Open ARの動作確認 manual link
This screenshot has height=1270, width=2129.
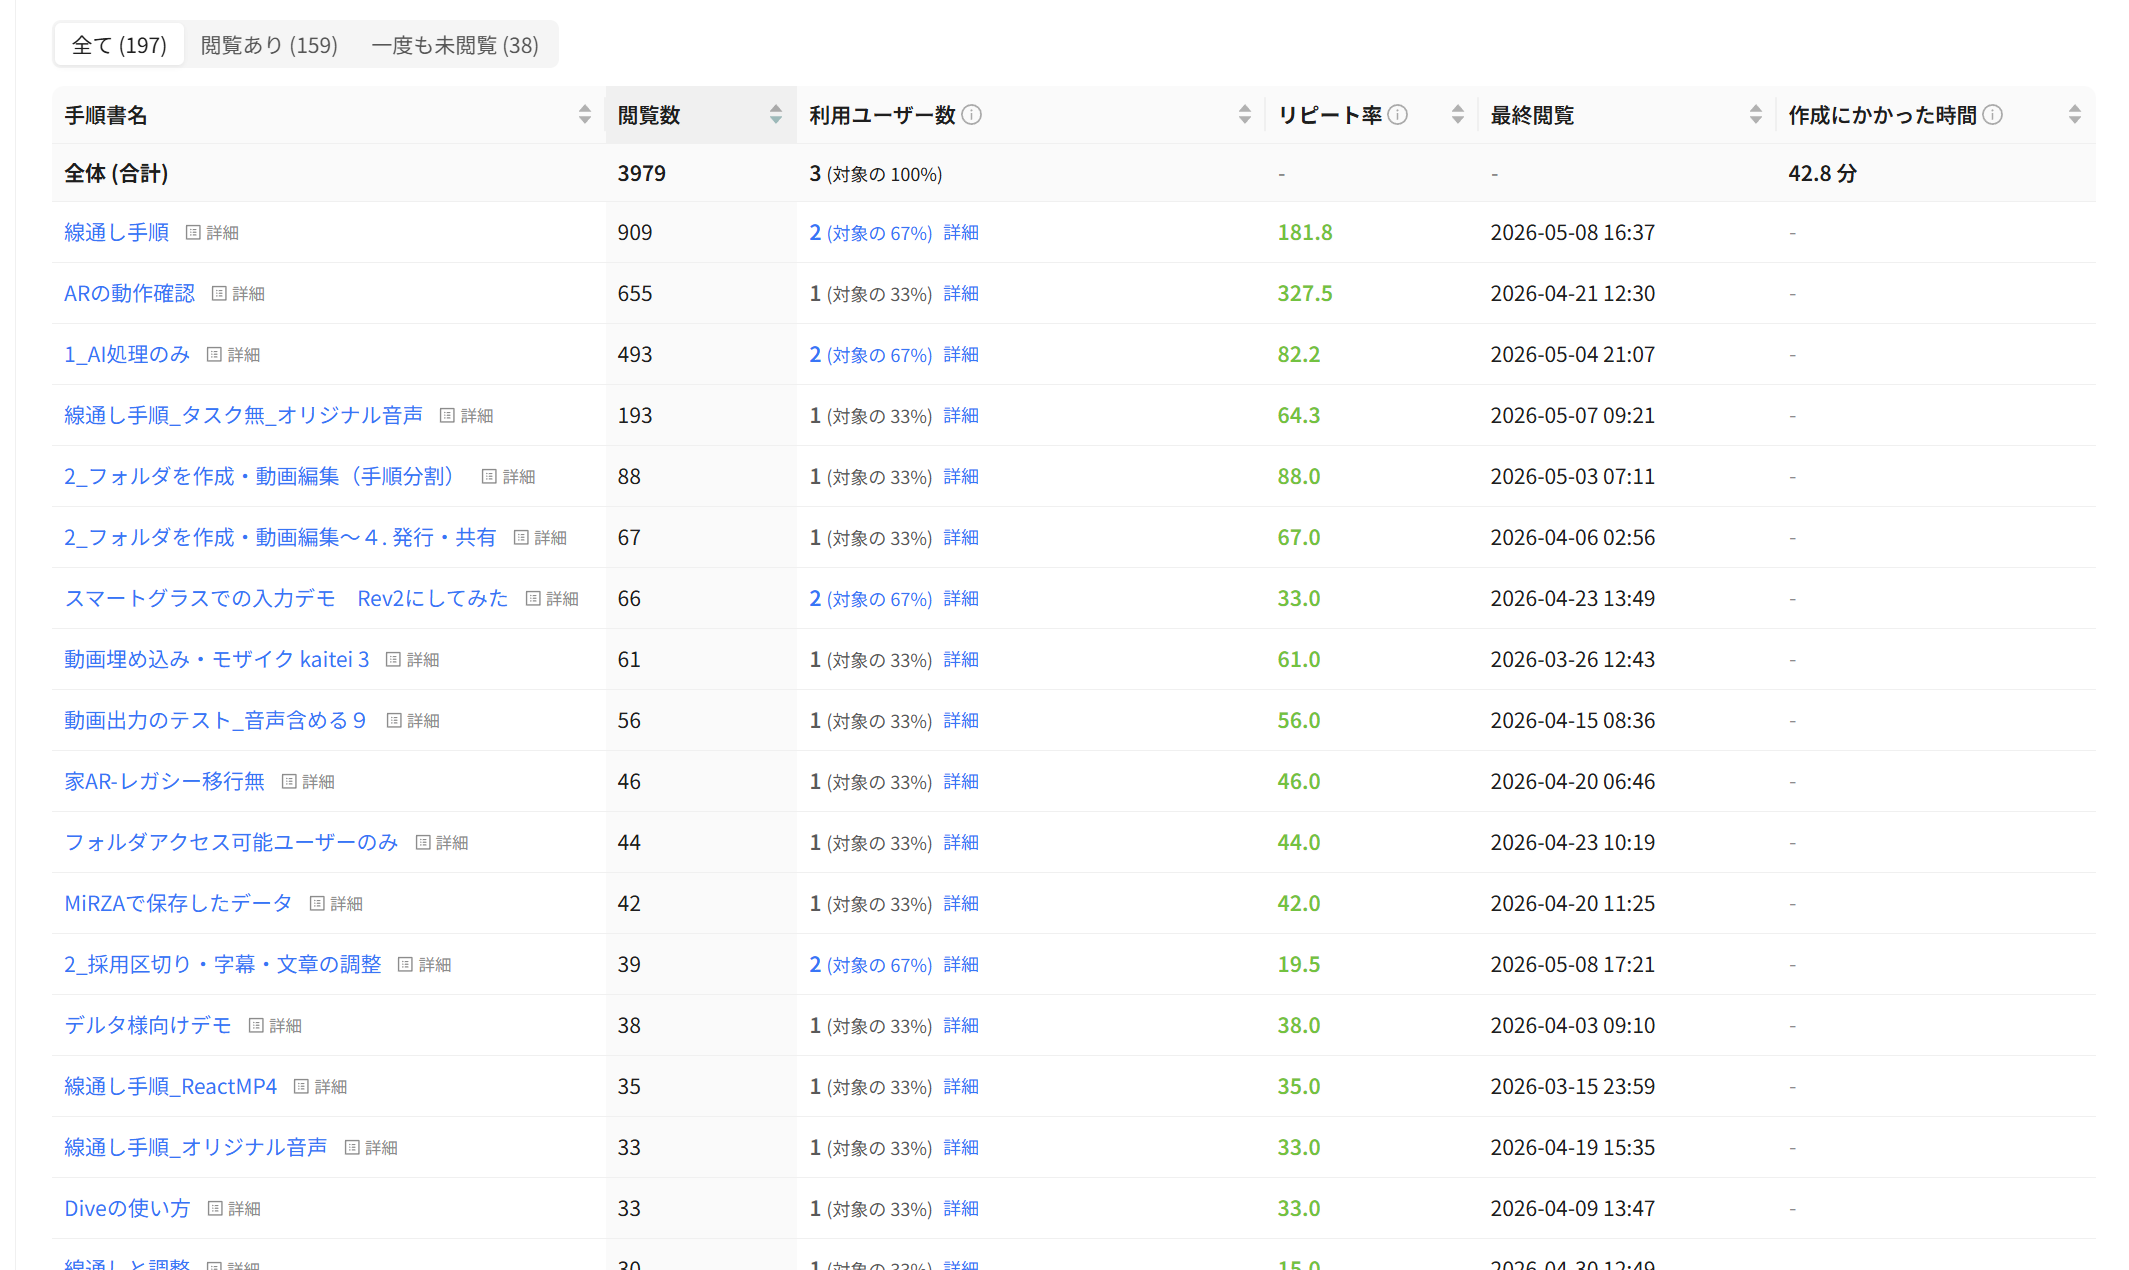click(x=130, y=293)
